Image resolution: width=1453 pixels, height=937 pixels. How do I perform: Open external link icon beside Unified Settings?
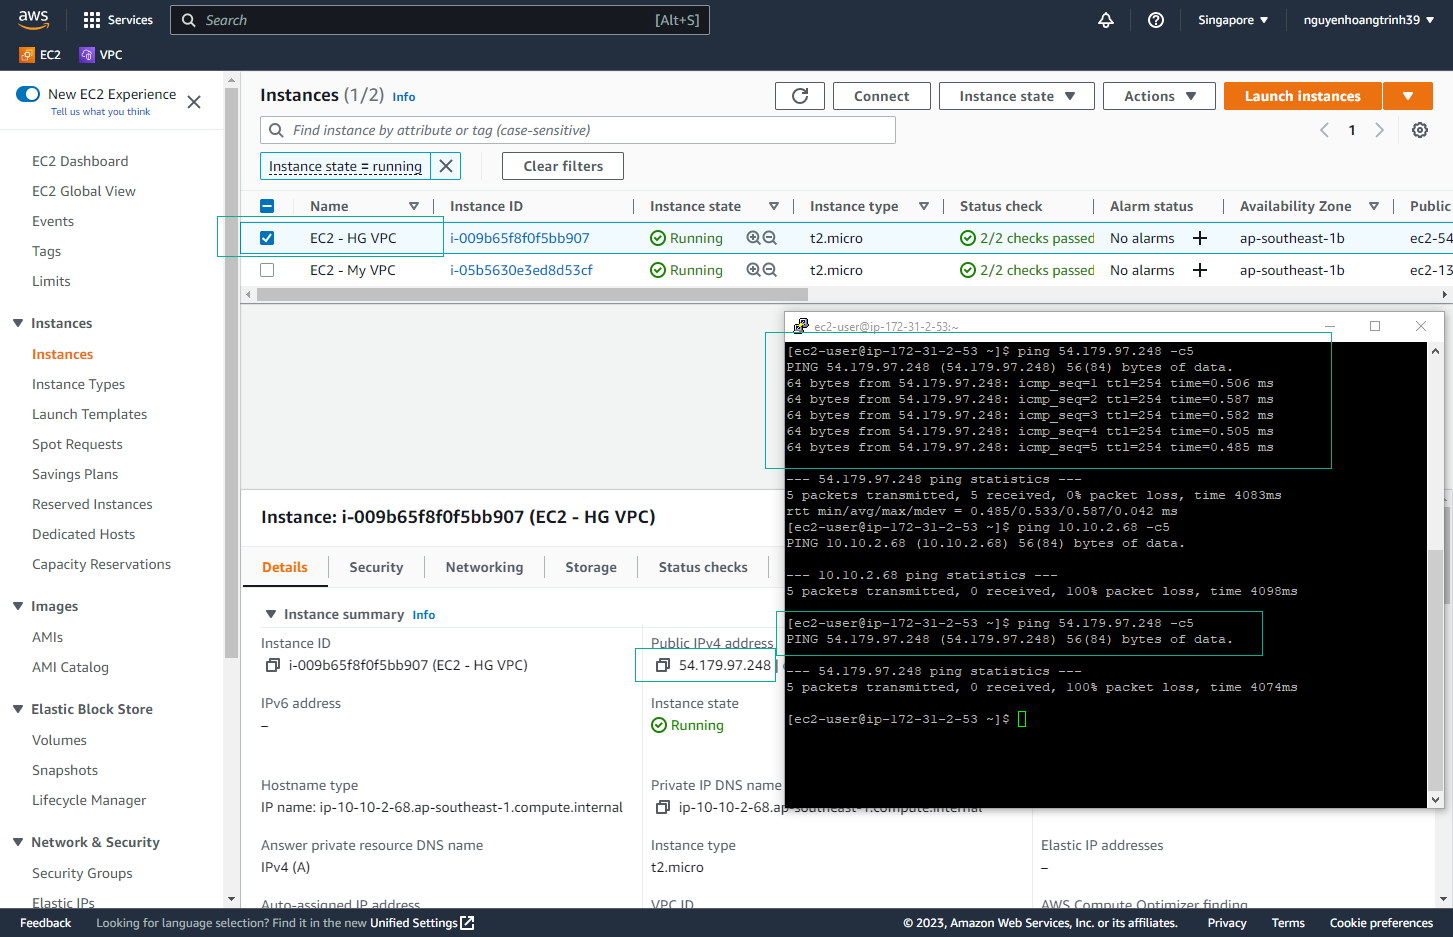(x=467, y=923)
